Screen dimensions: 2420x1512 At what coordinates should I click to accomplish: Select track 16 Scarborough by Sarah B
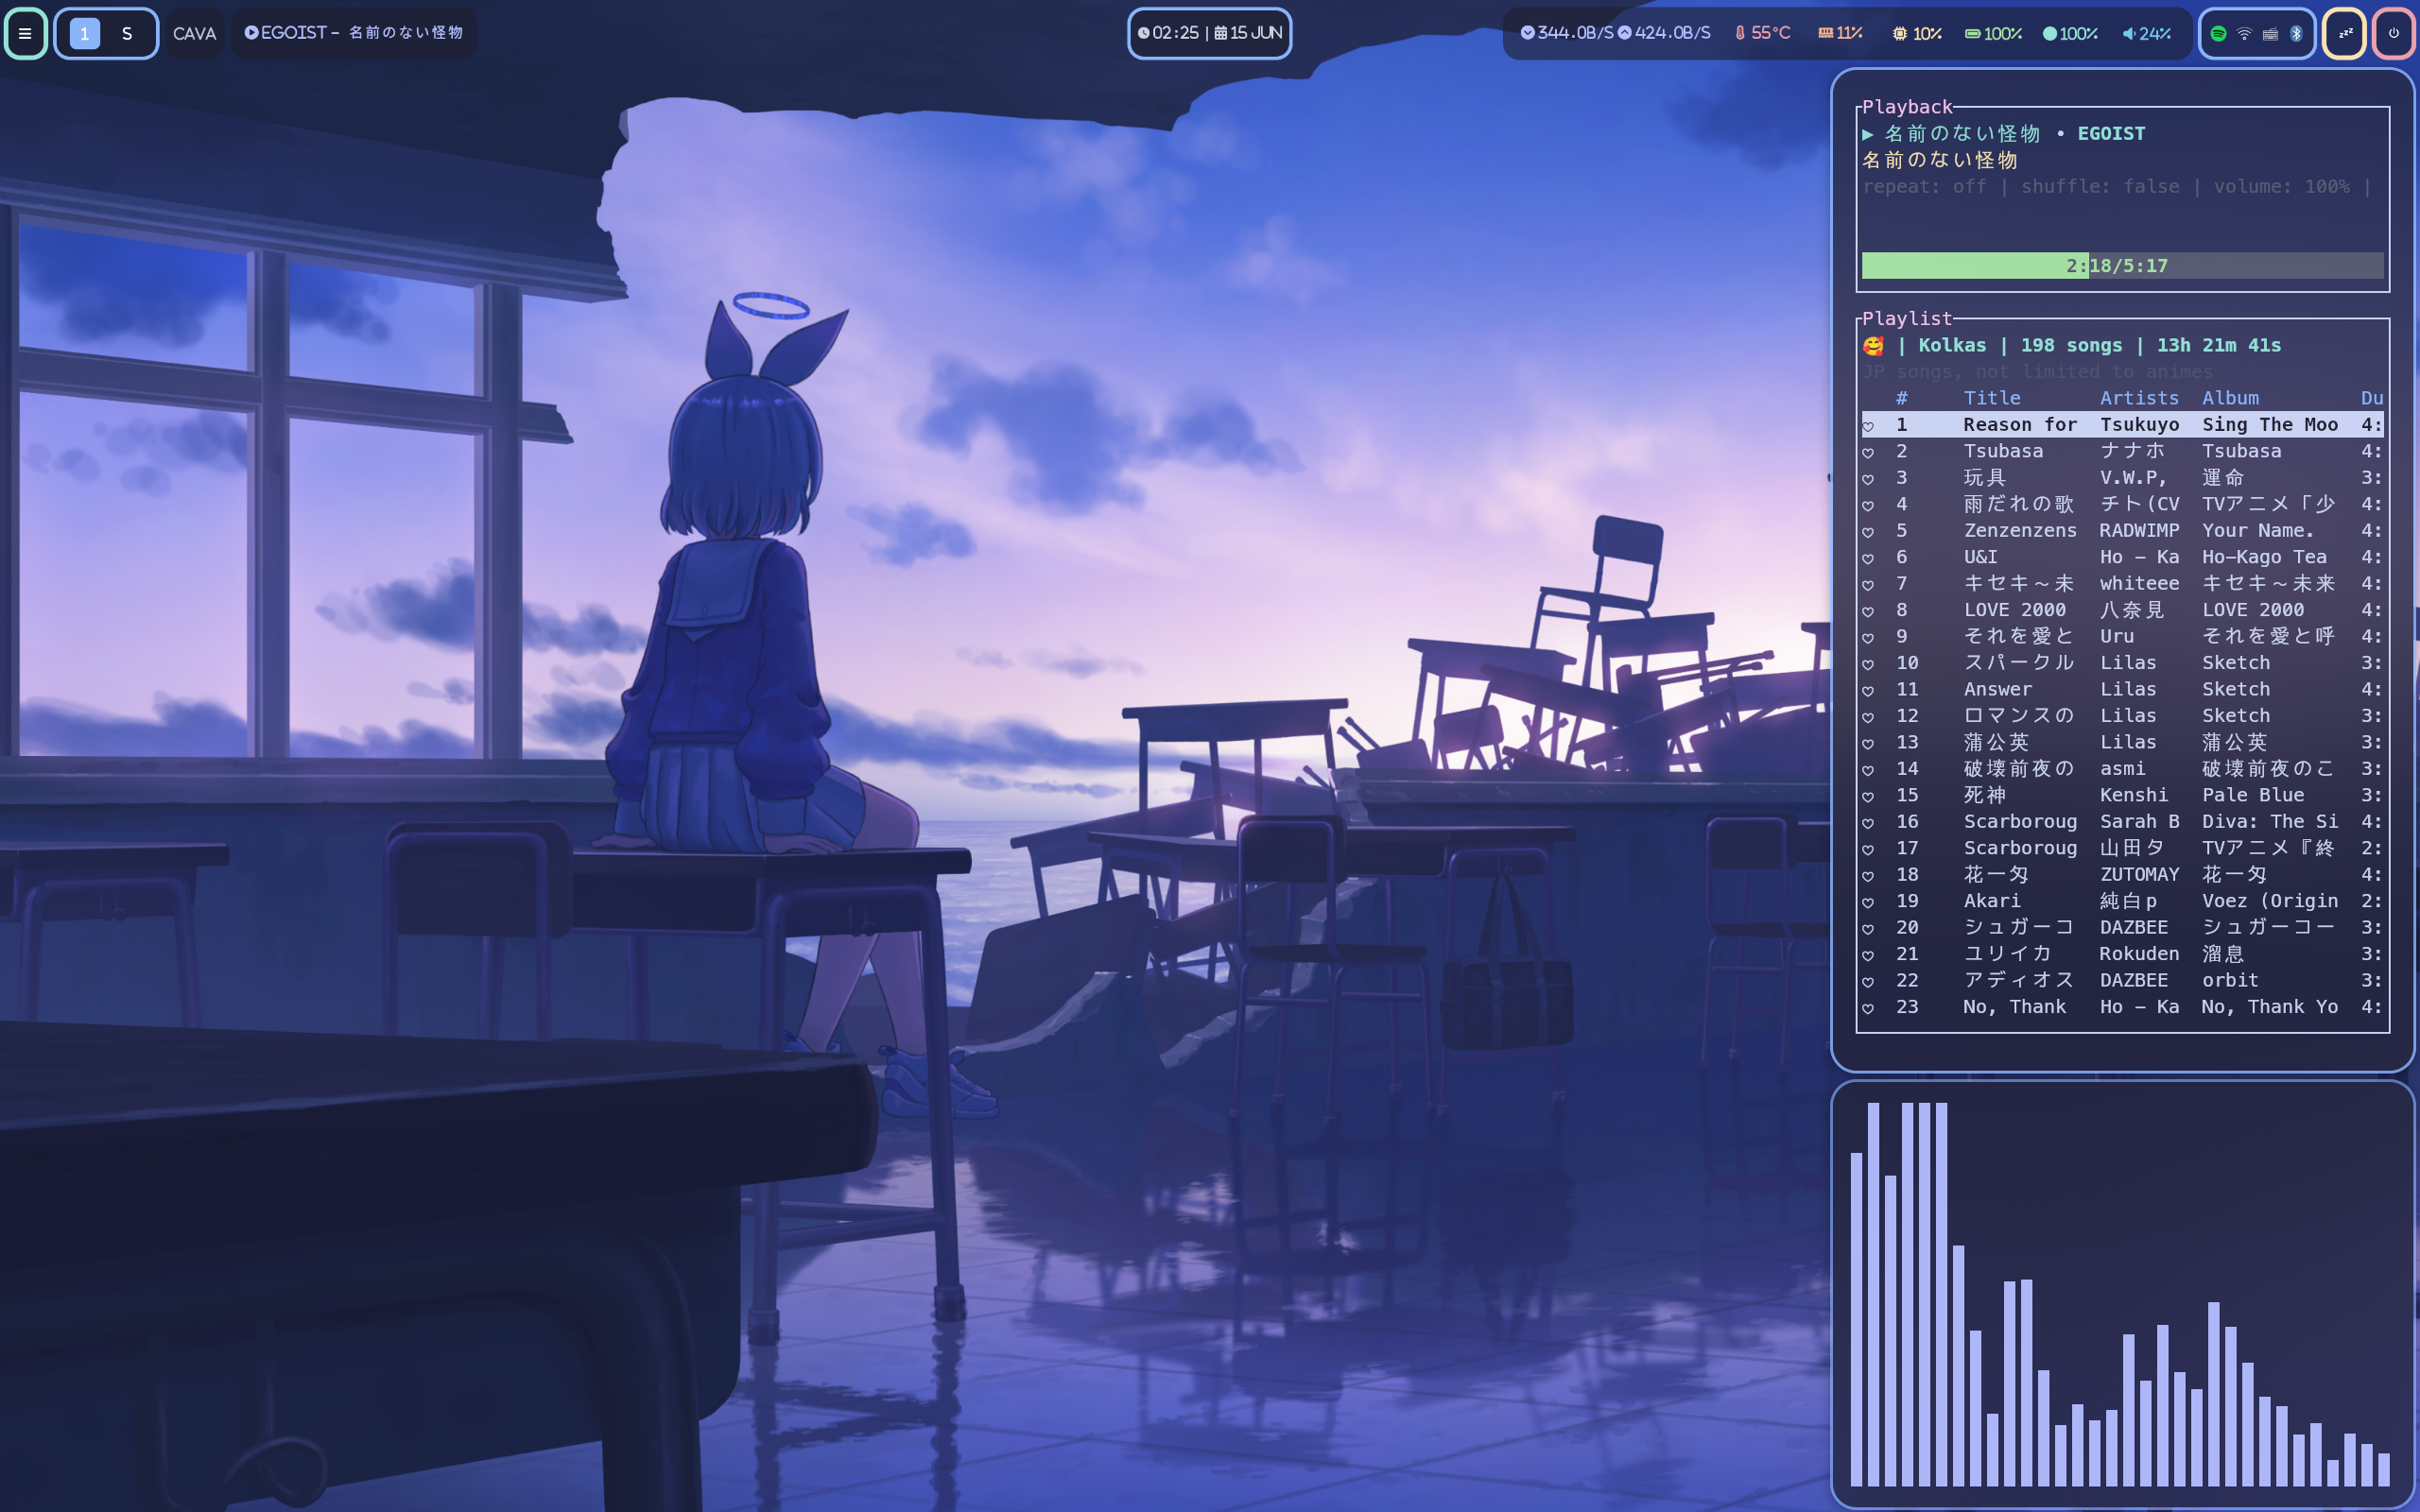pyautogui.click(x=2019, y=821)
